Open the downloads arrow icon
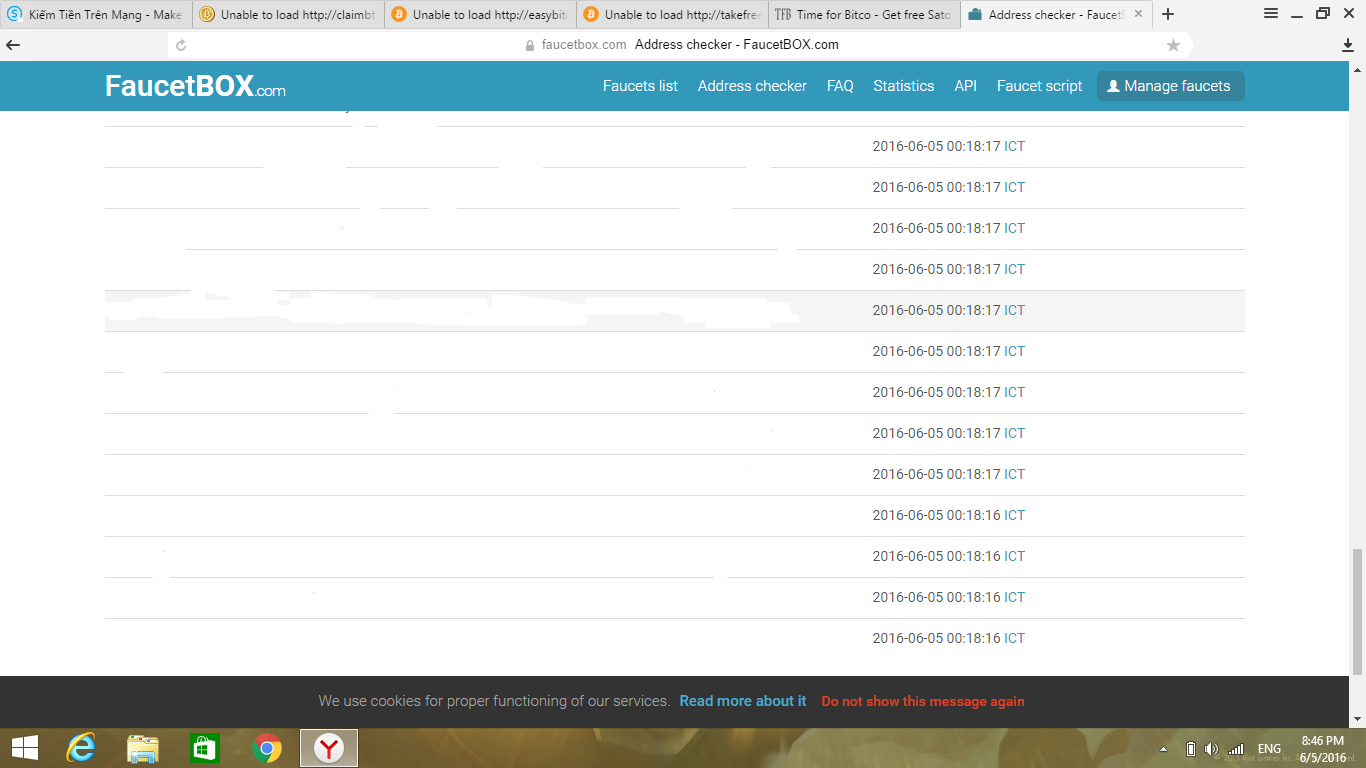 (x=1348, y=45)
